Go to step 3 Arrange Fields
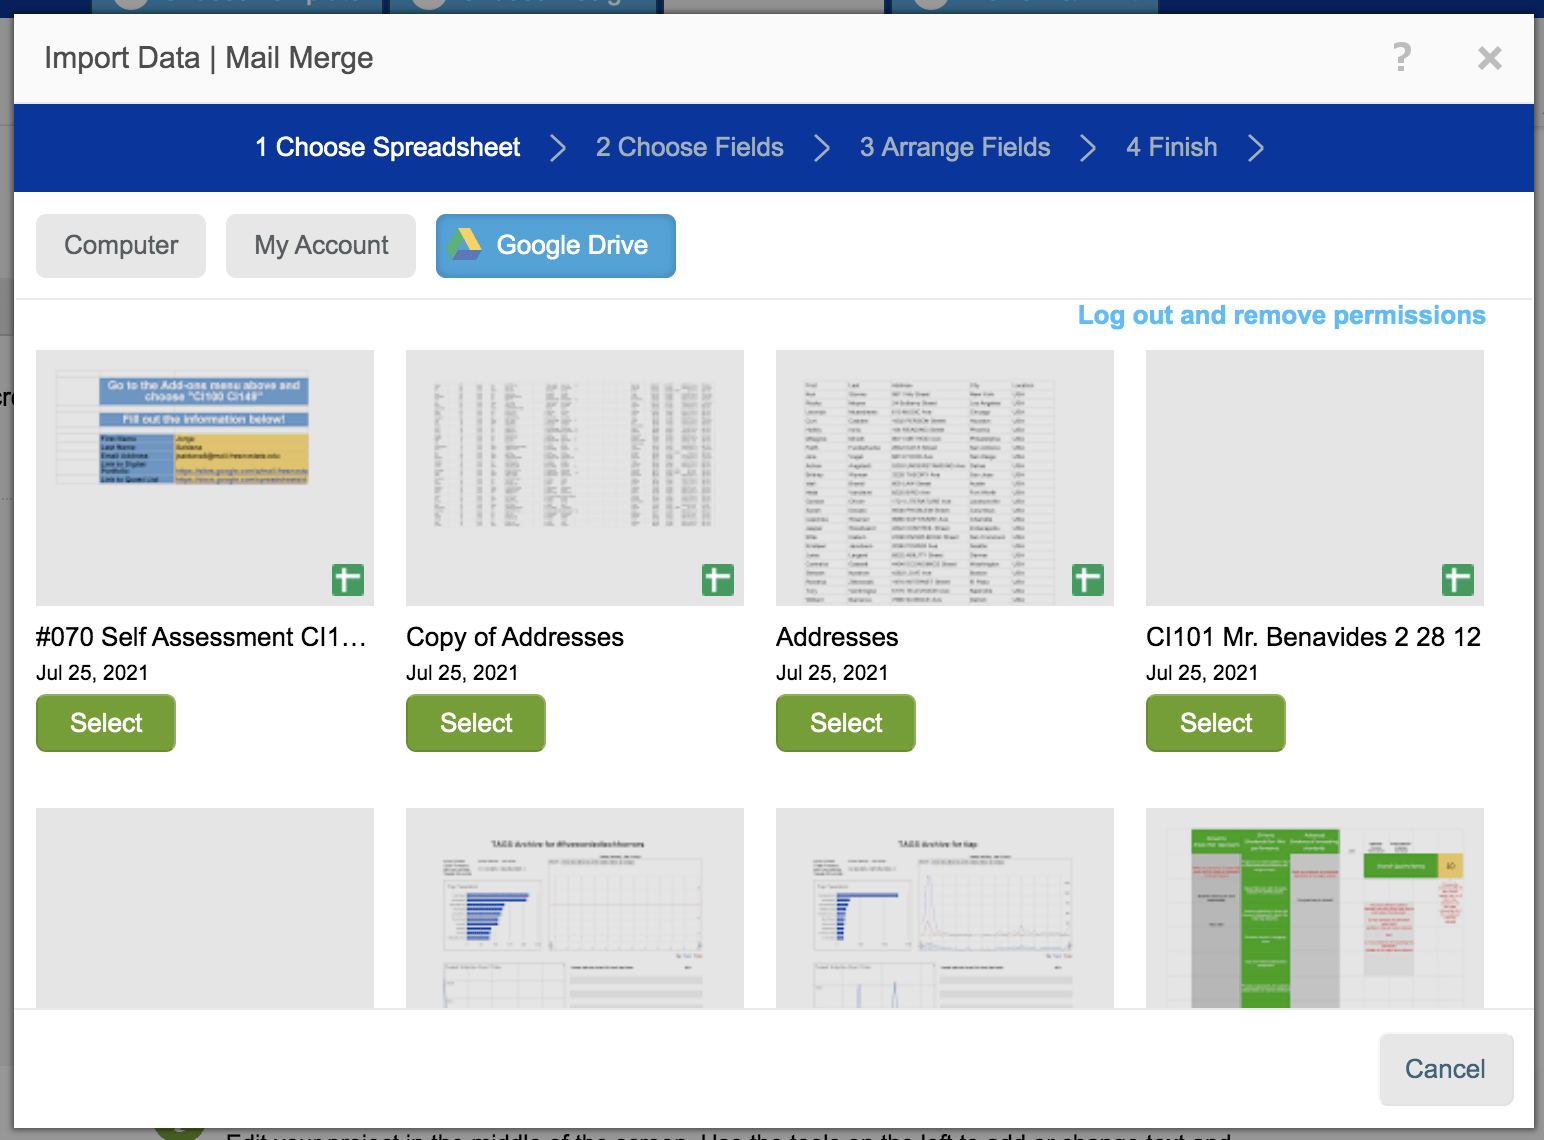Image resolution: width=1544 pixels, height=1140 pixels. [955, 147]
